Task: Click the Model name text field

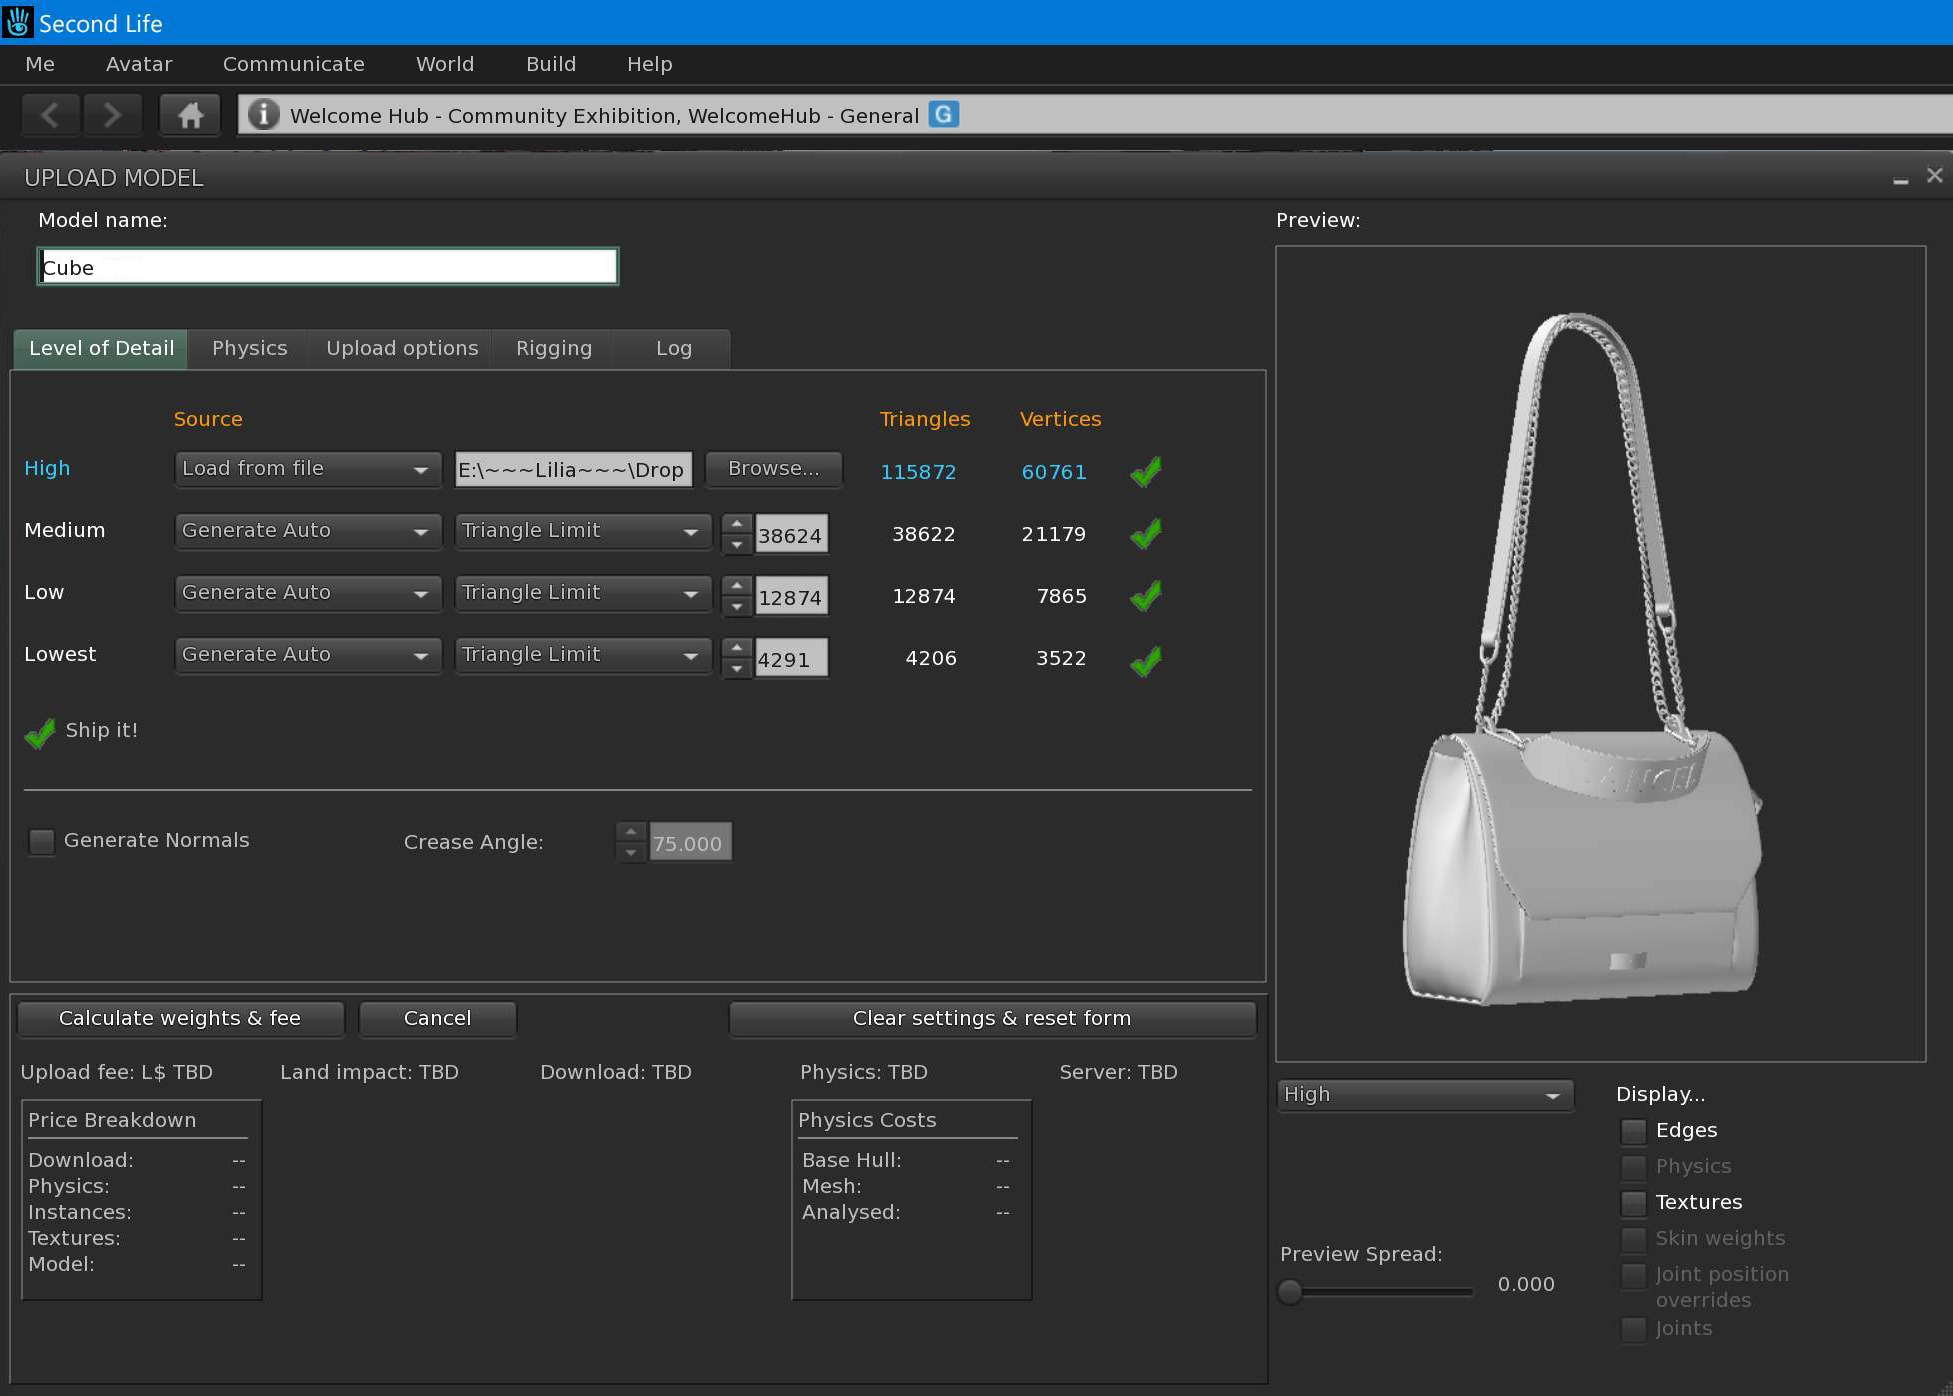Action: tap(327, 267)
